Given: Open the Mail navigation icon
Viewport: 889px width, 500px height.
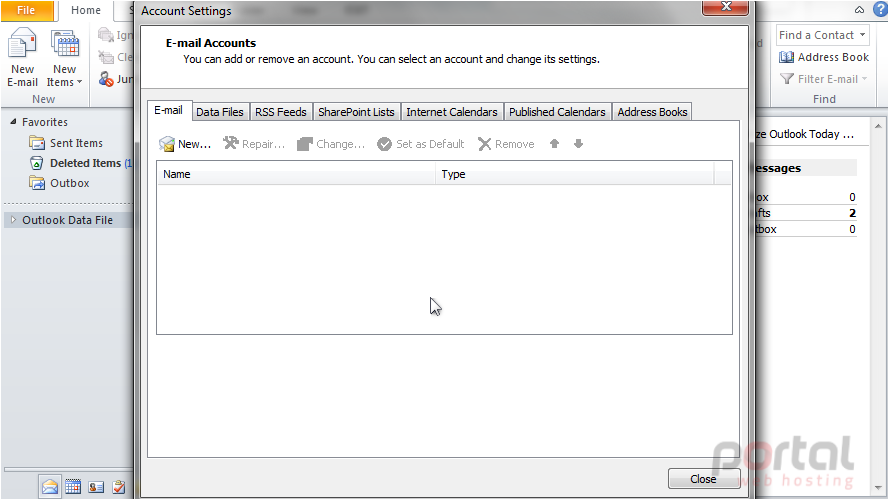Looking at the screenshot, I should (50, 486).
